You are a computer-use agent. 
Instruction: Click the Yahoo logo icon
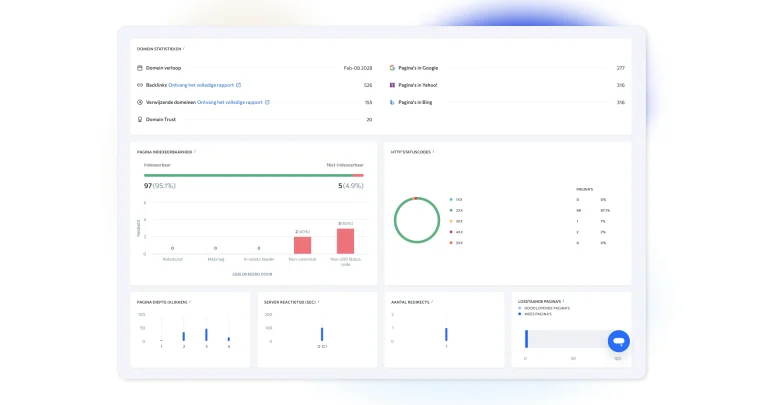click(392, 85)
